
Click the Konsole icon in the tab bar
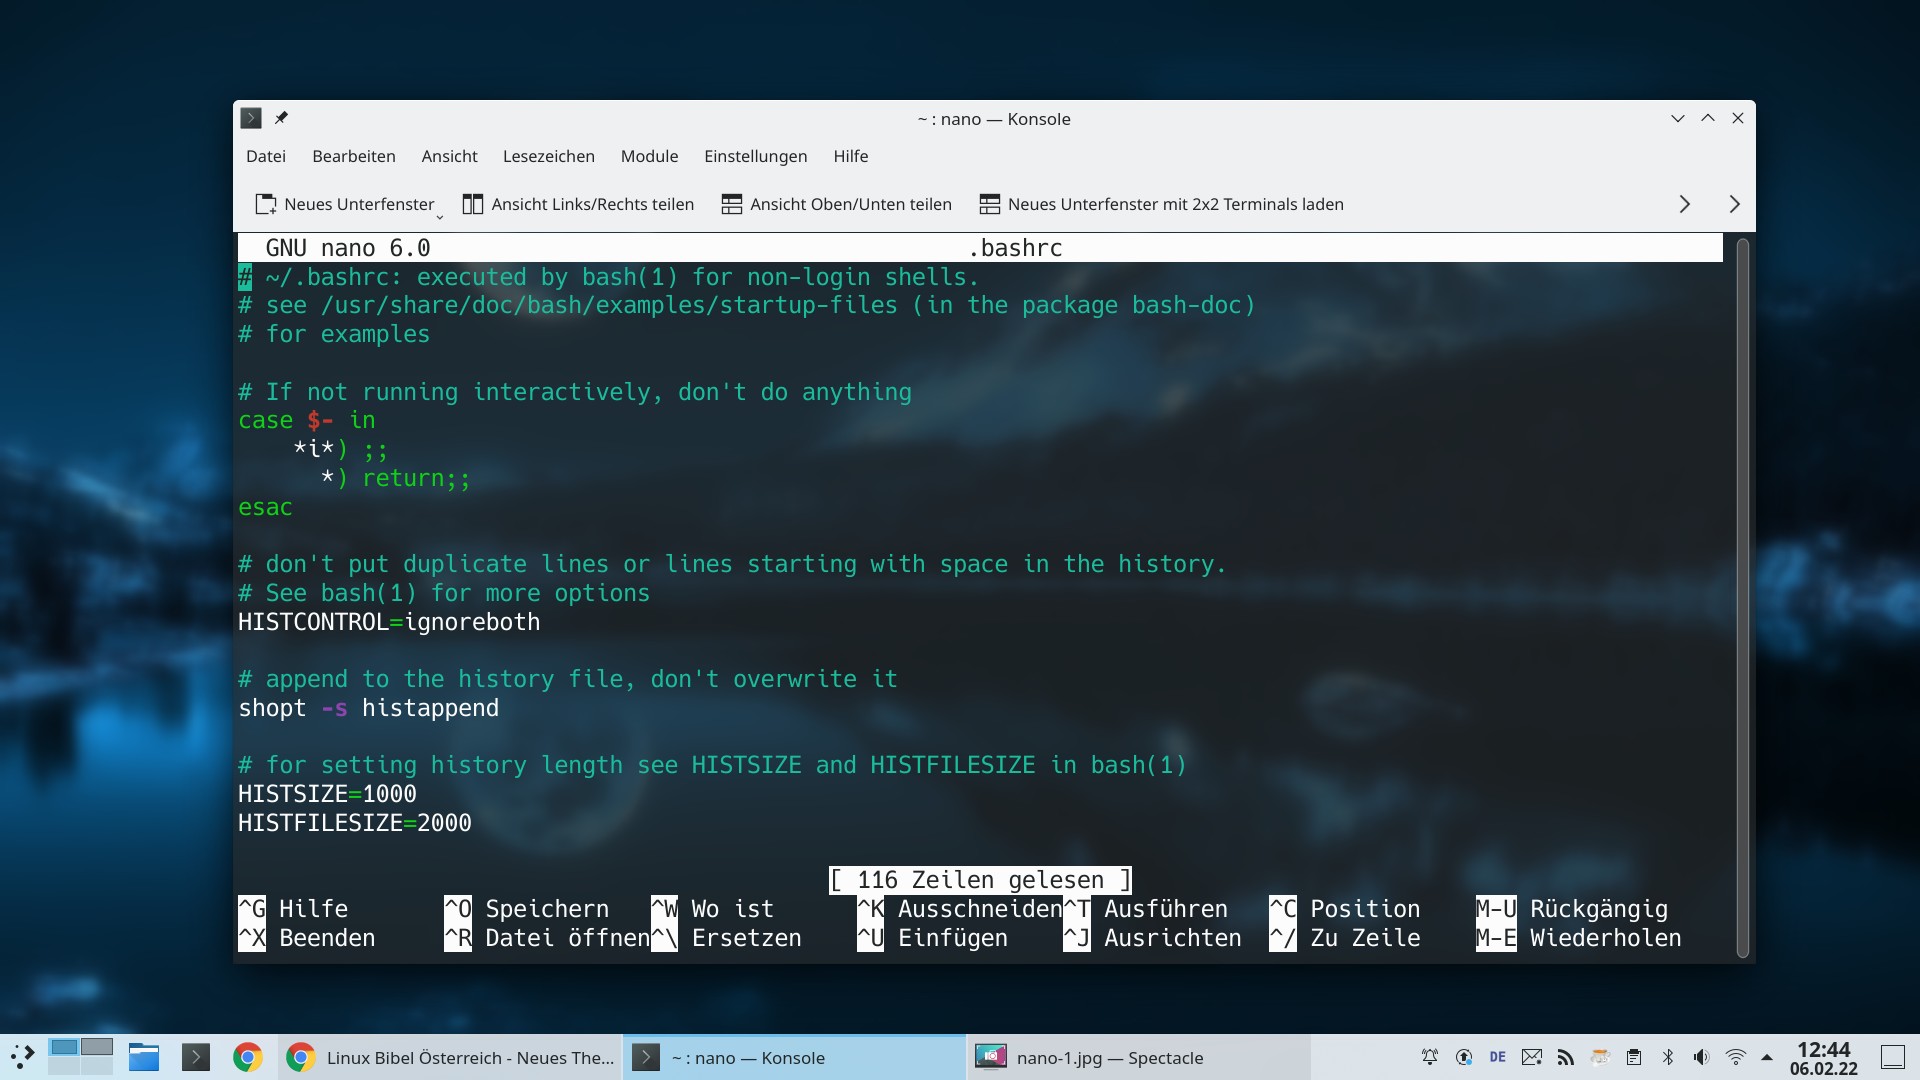(x=251, y=118)
